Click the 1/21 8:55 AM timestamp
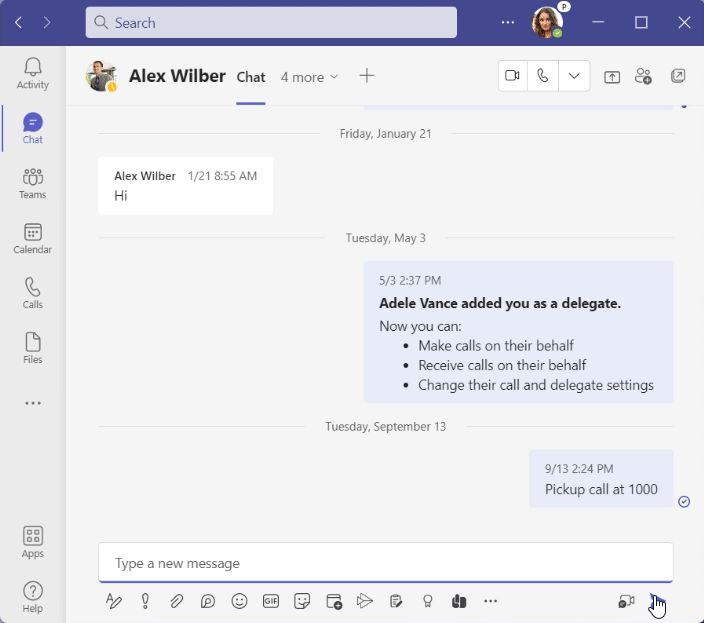Screen dimensions: 704x623 click(x=222, y=176)
